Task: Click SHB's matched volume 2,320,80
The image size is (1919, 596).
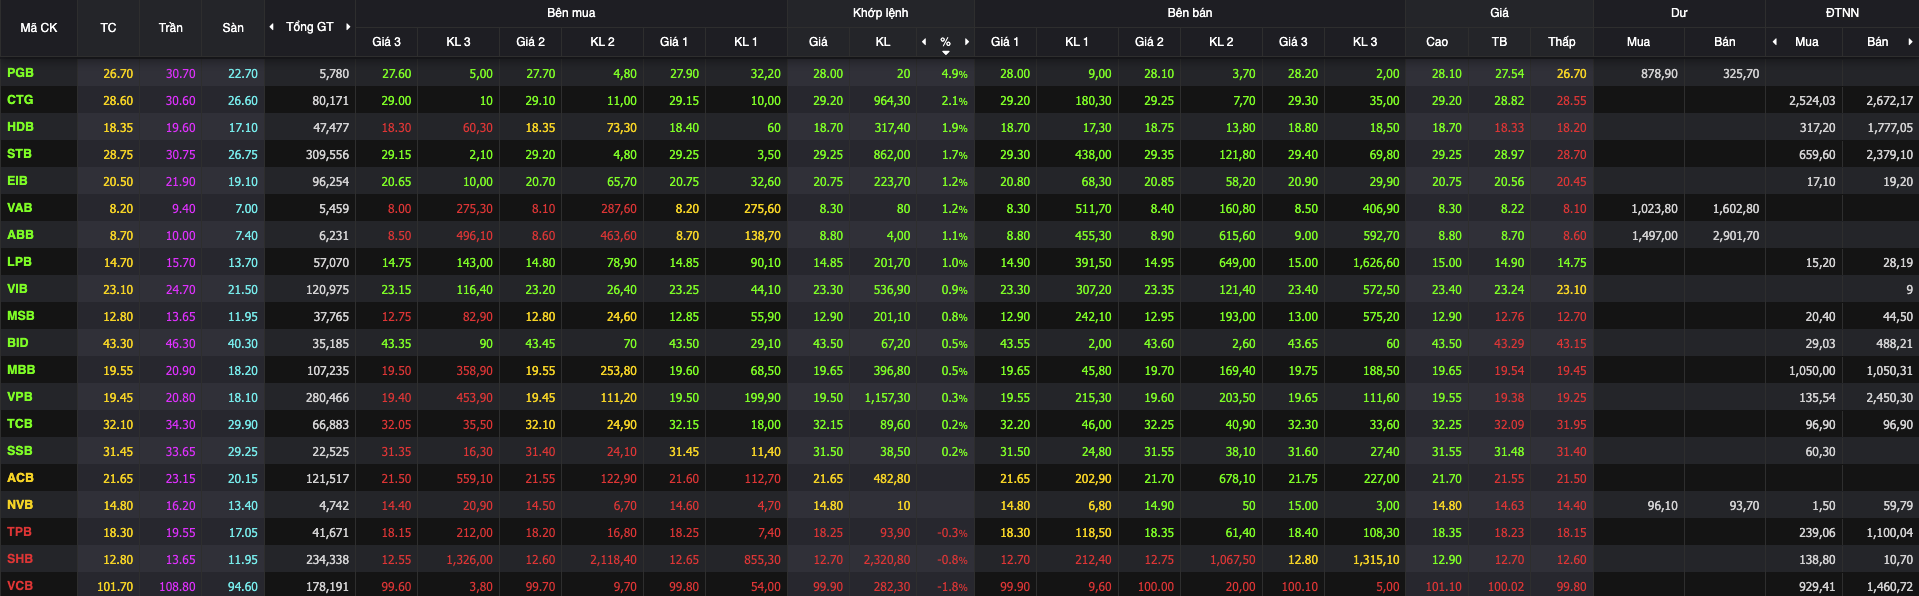Action: (x=887, y=560)
